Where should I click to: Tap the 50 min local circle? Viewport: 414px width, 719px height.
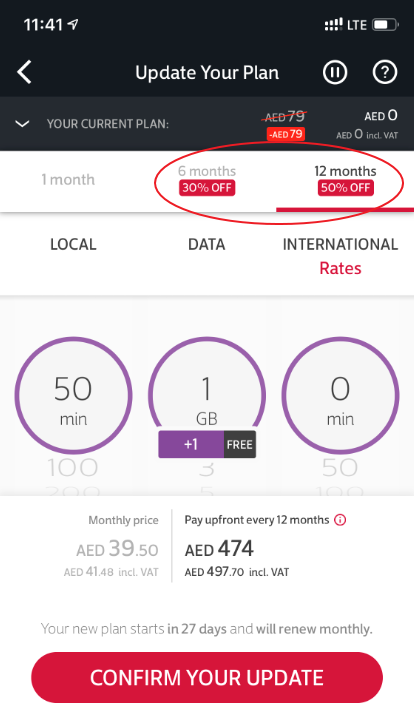[x=73, y=395]
